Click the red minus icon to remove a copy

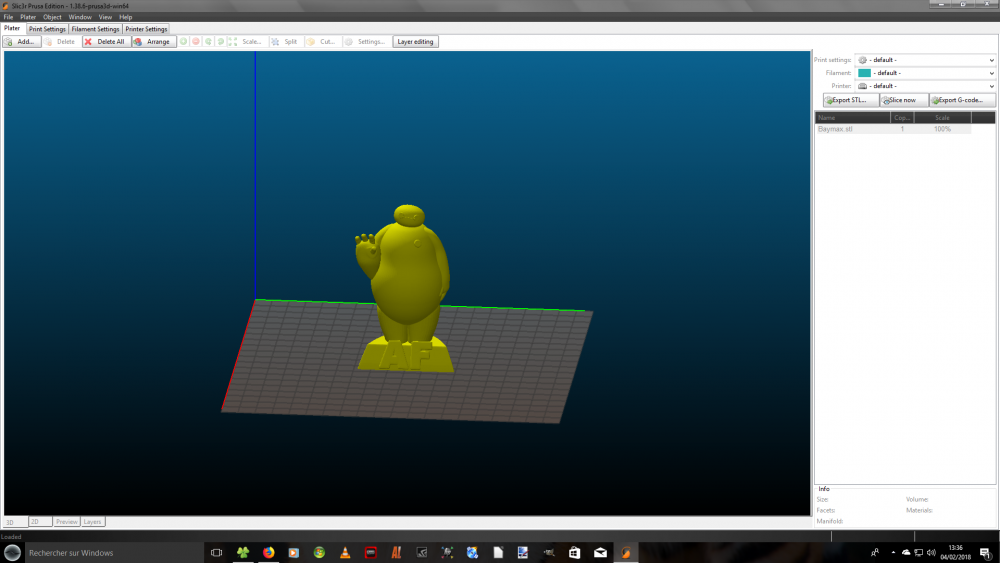[x=196, y=41]
